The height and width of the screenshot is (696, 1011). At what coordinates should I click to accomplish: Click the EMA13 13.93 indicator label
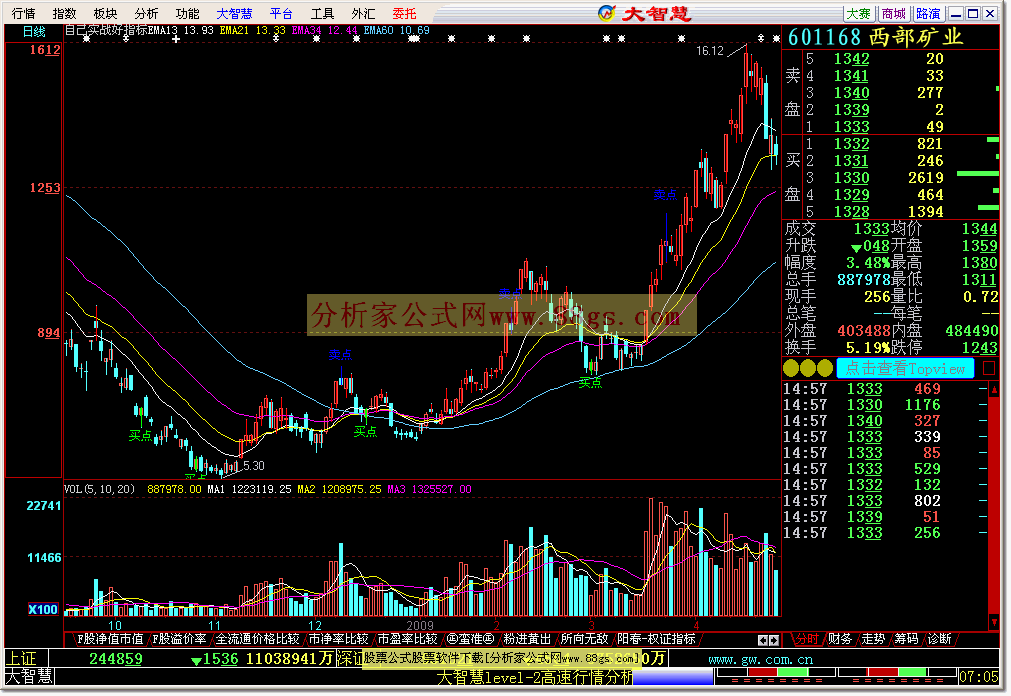coord(181,30)
